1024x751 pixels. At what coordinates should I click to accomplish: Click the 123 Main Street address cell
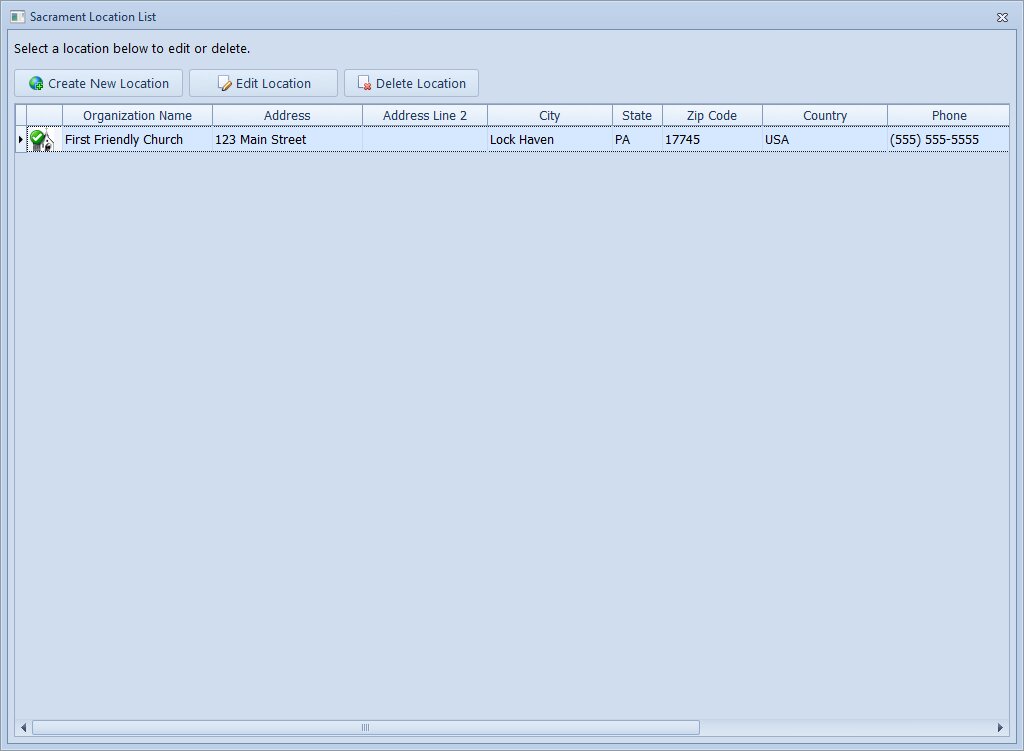tap(287, 140)
